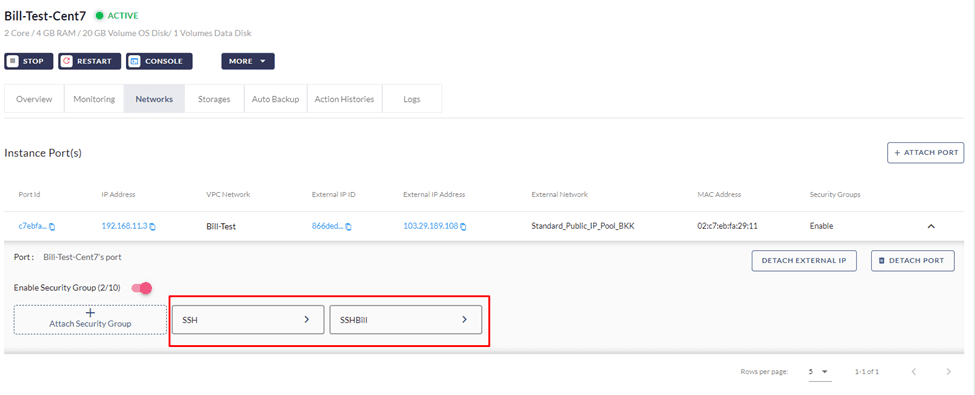Copy the External IP ID 866ded...
This screenshot has height=395, width=975.
[x=348, y=227]
